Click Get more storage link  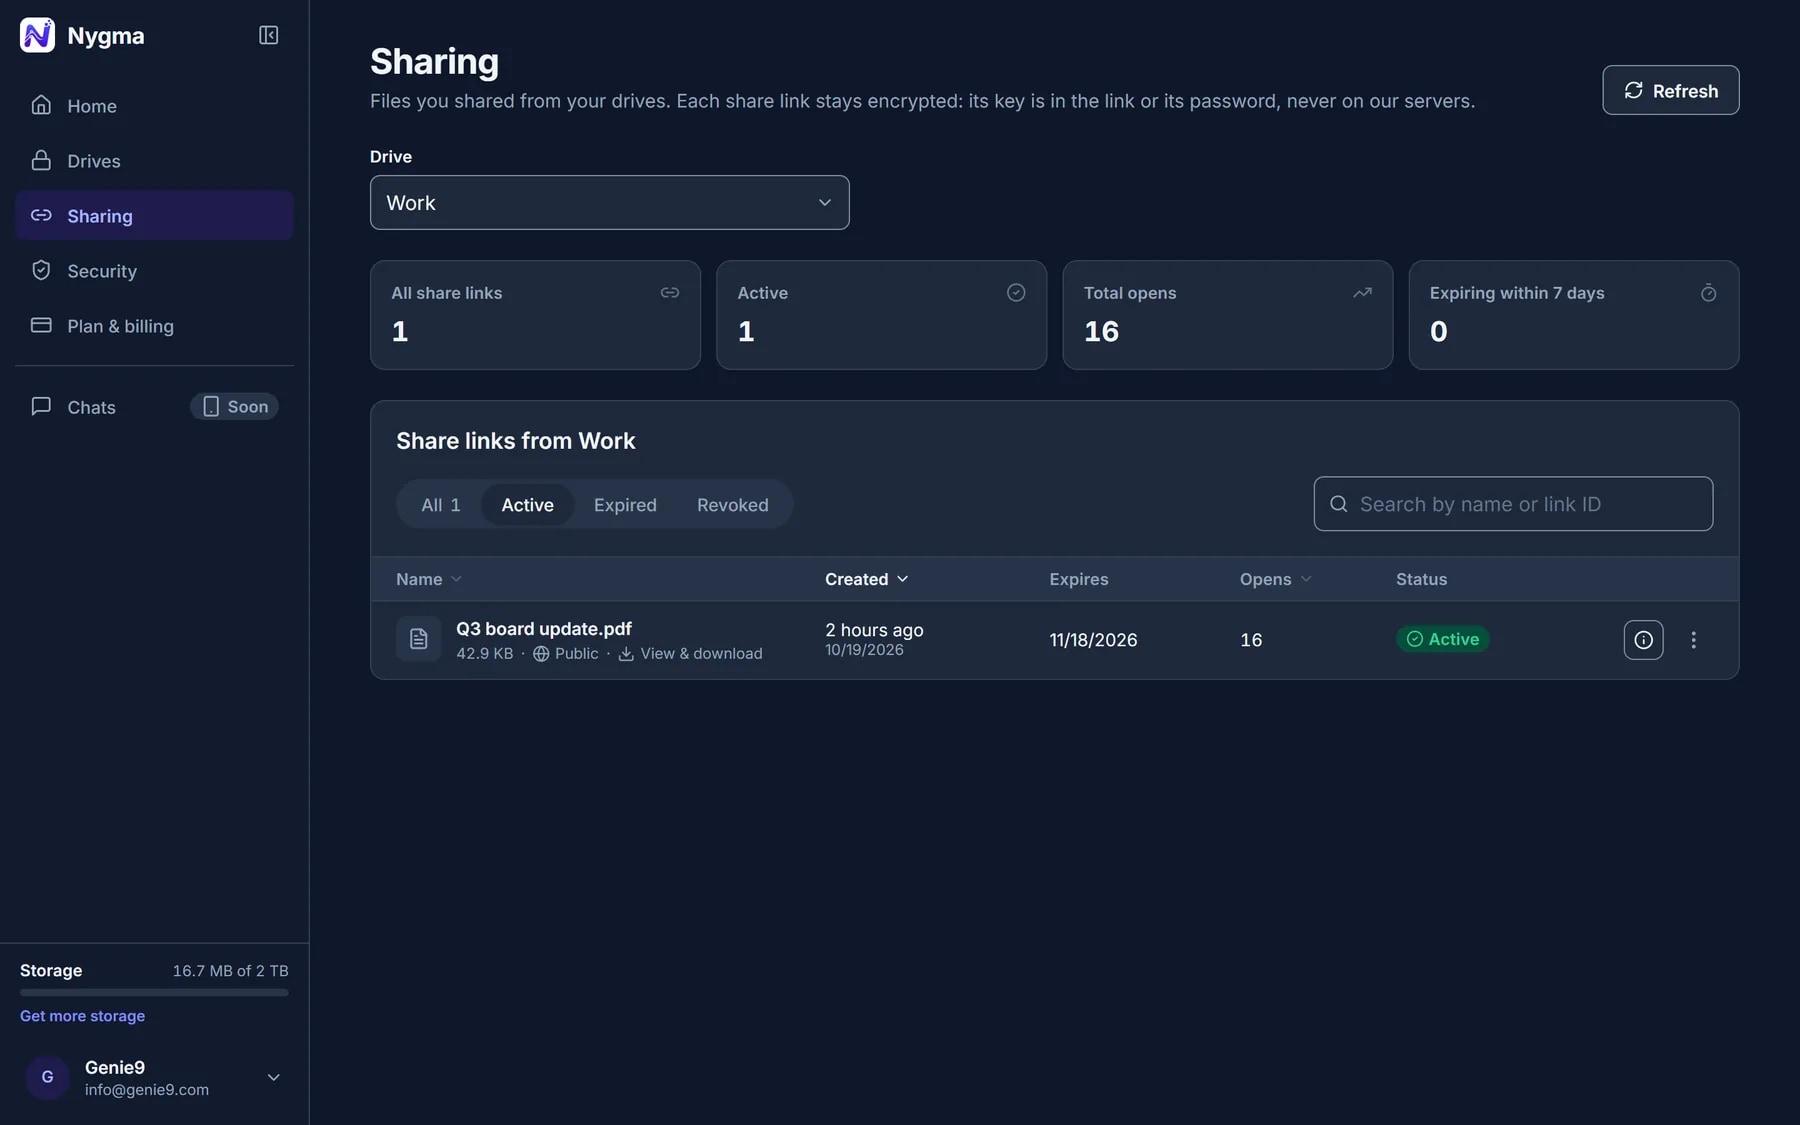point(82,1015)
